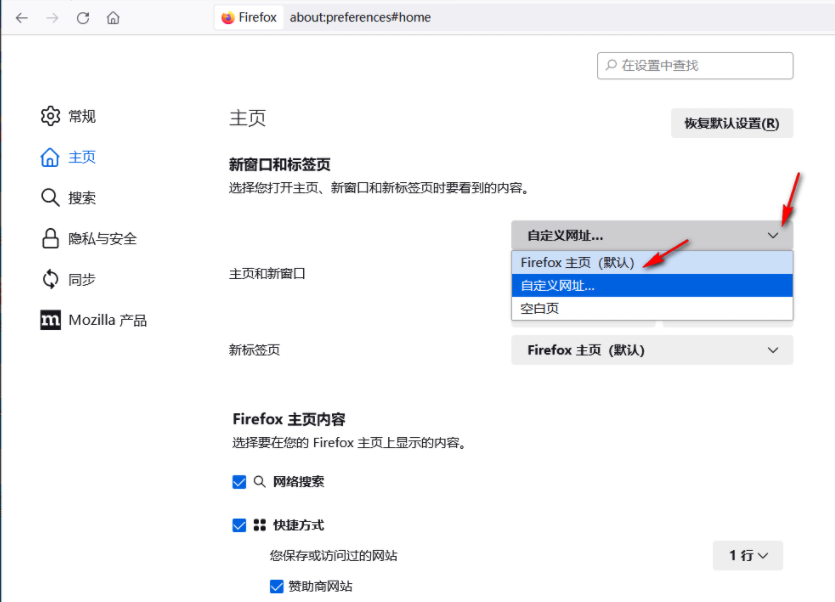Click the large 主页 page title
This screenshot has height=602, width=835.
248,118
